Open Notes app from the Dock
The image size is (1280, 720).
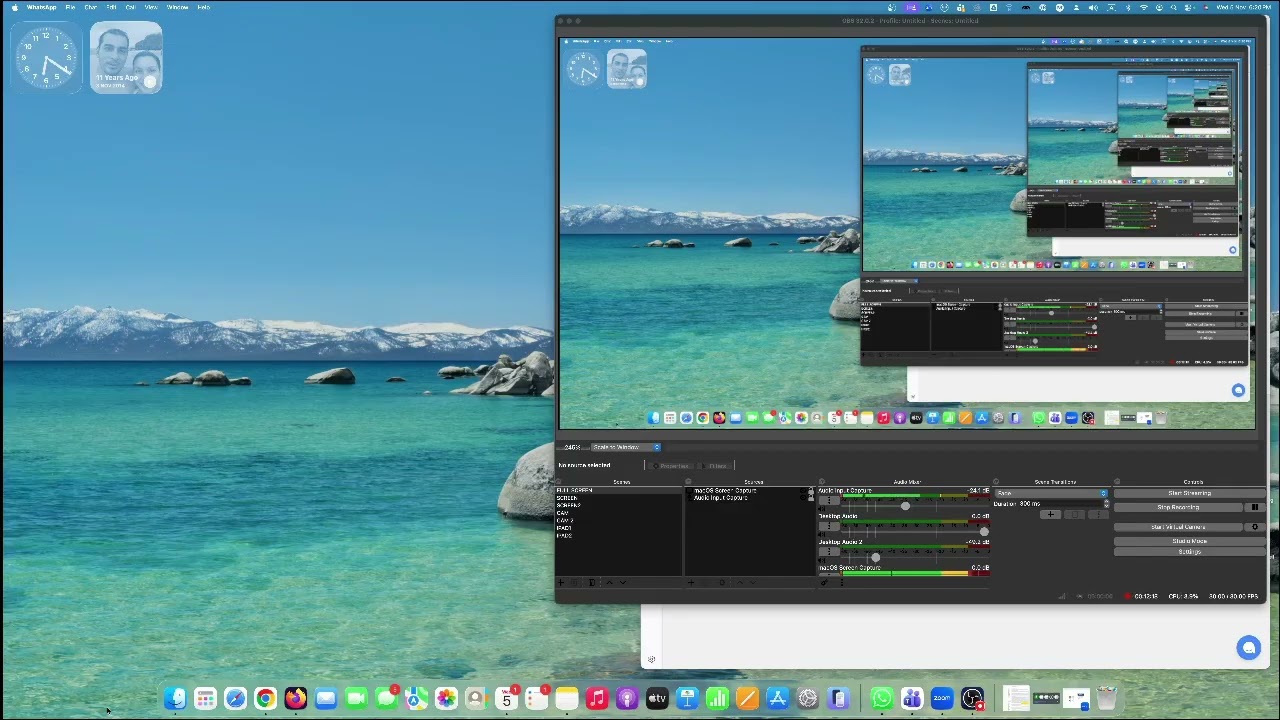click(566, 698)
